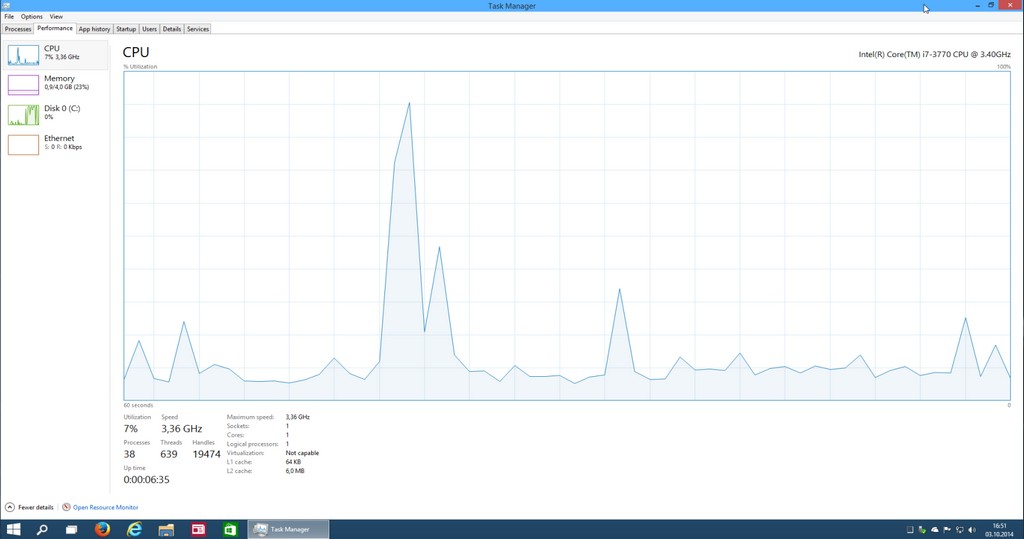Launch Internet Explorer from the taskbar

coord(134,529)
